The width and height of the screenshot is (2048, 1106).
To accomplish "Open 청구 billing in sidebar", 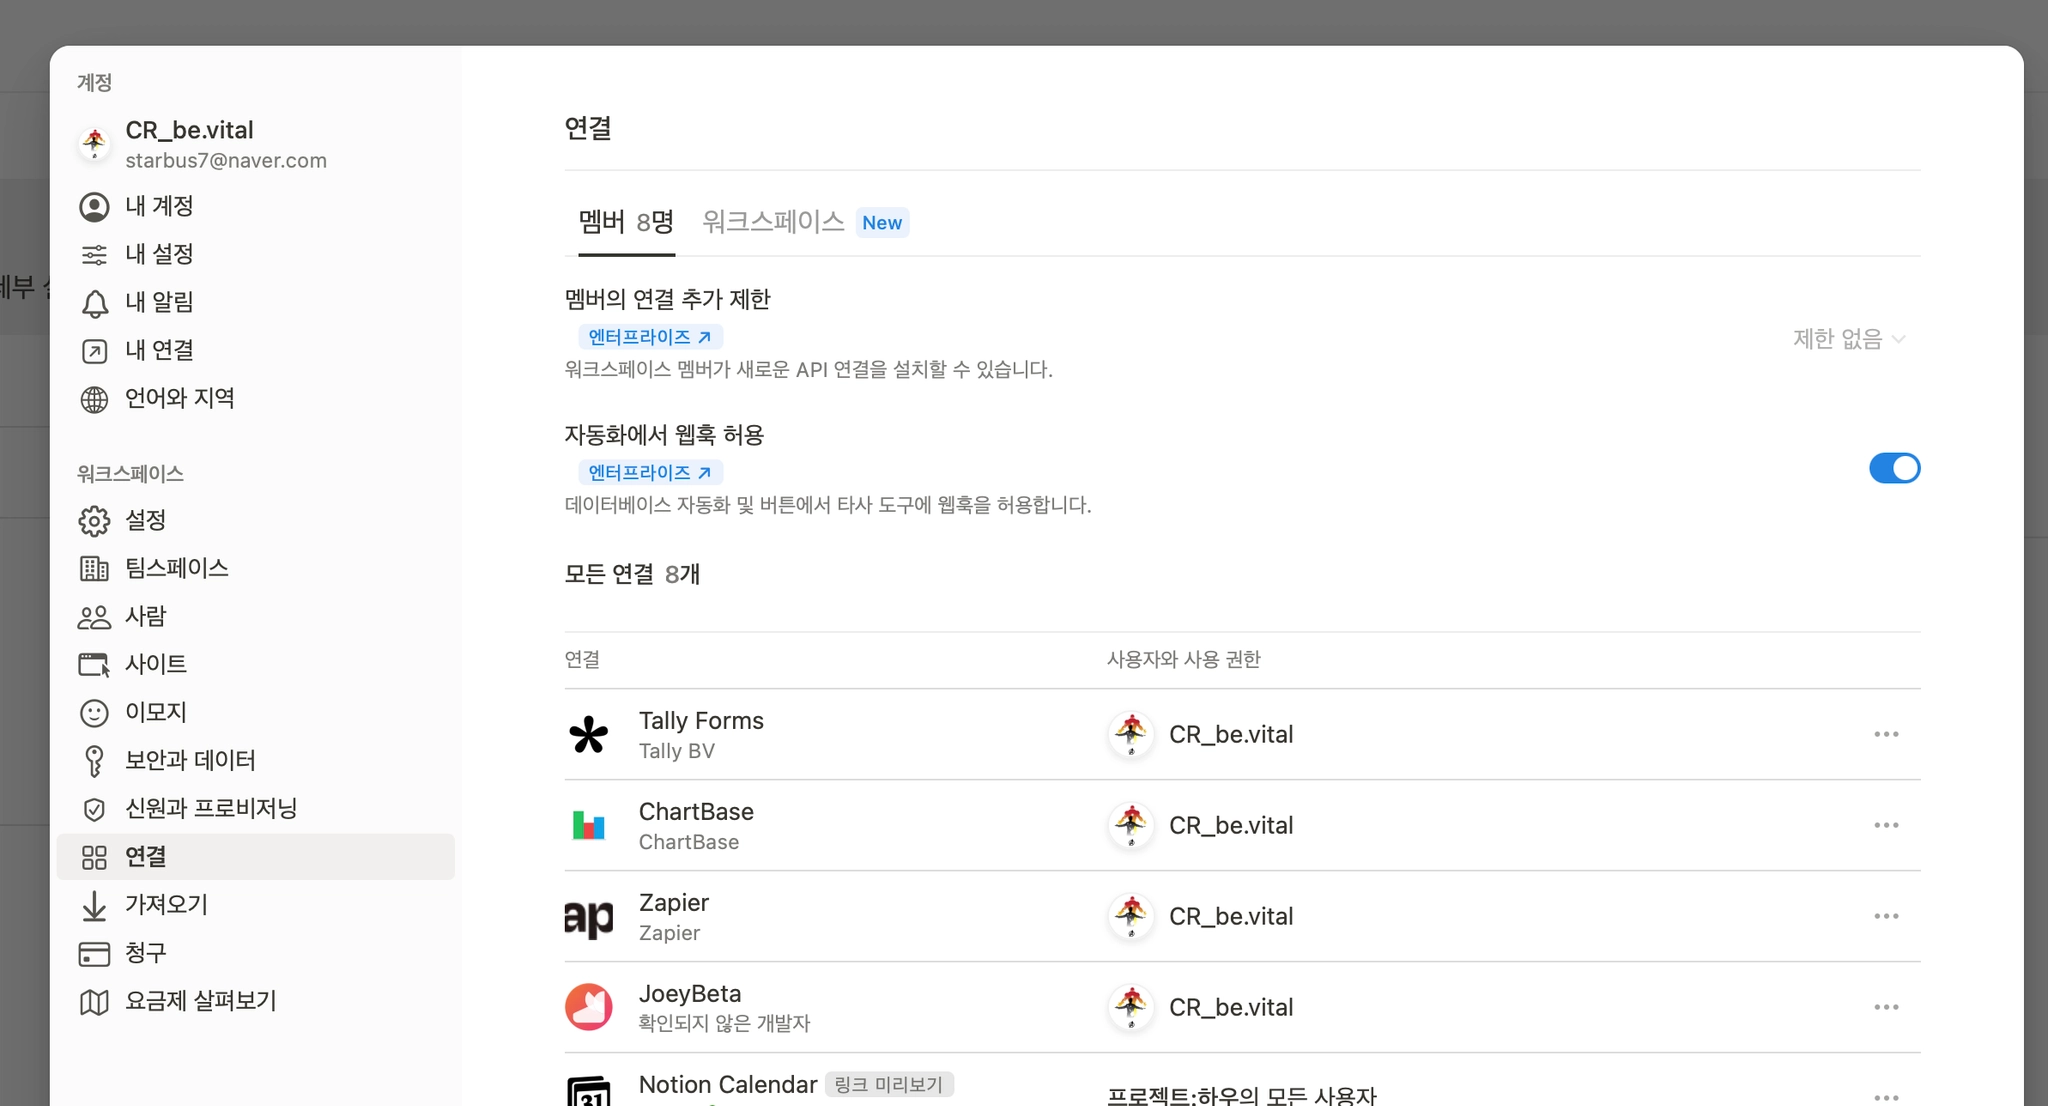I will 145,953.
